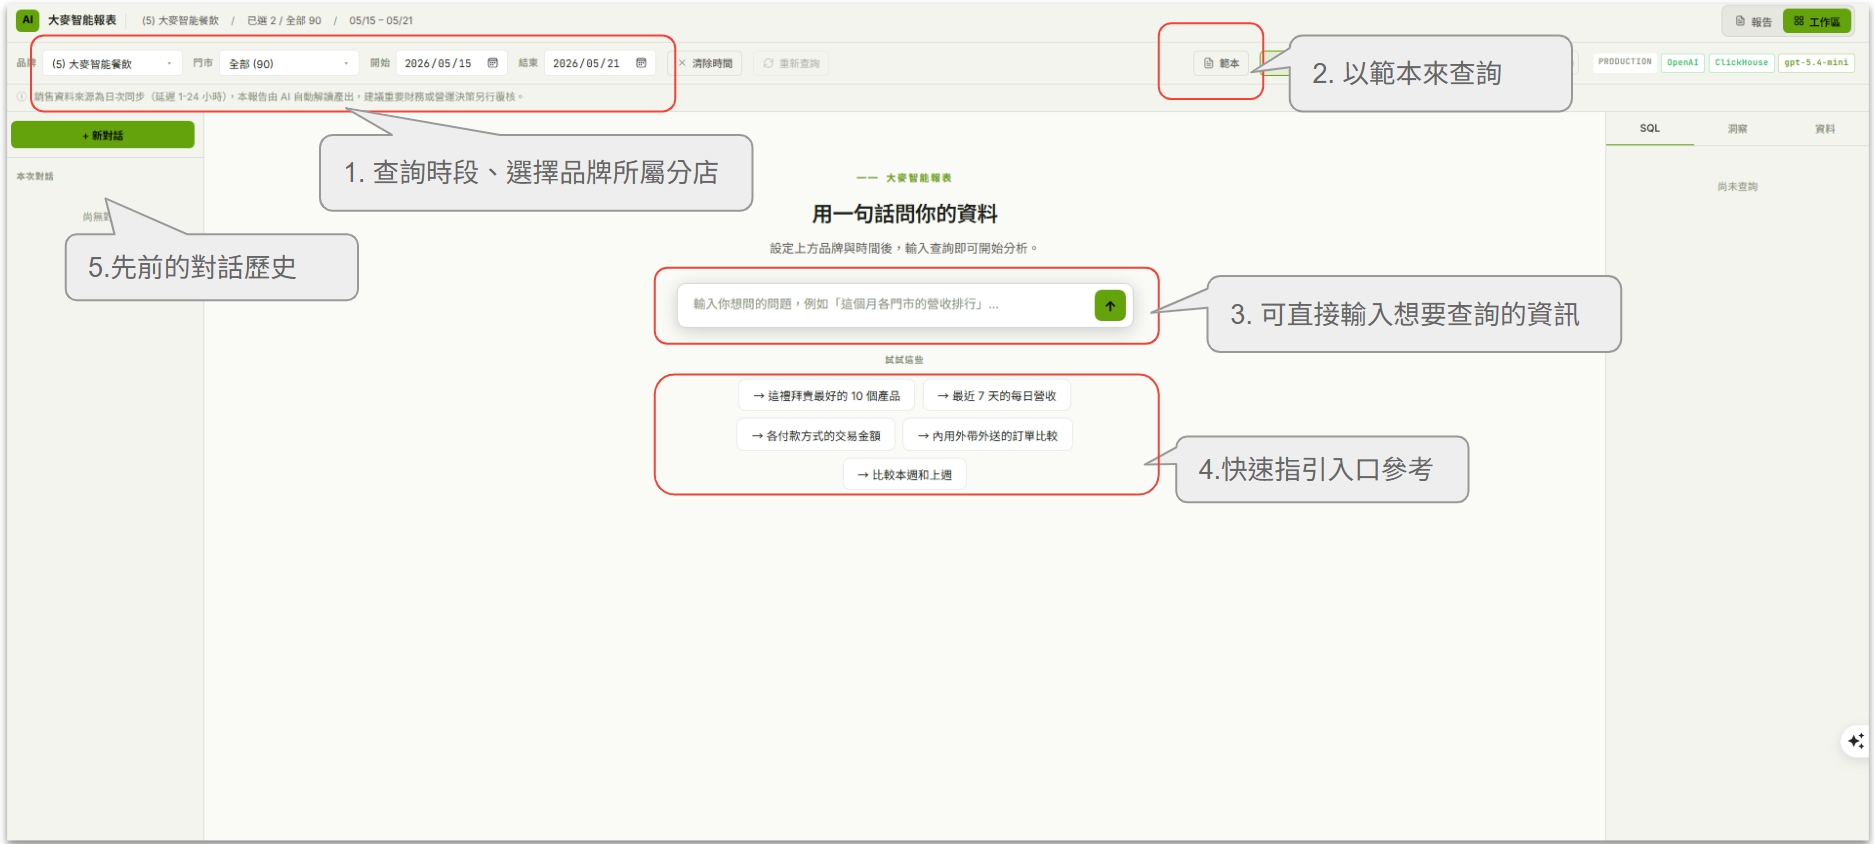1874x844 pixels.
Task: Click the end date field 2026/05/21
Action: point(600,63)
